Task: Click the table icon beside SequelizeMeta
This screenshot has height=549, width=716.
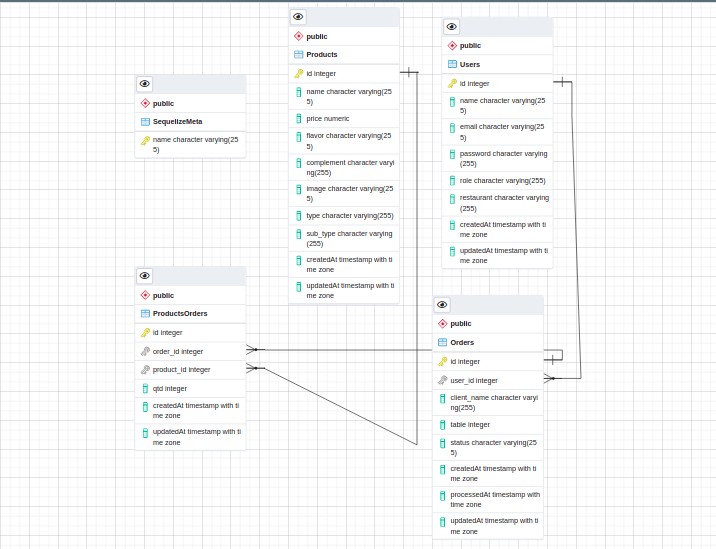Action: tap(145, 121)
